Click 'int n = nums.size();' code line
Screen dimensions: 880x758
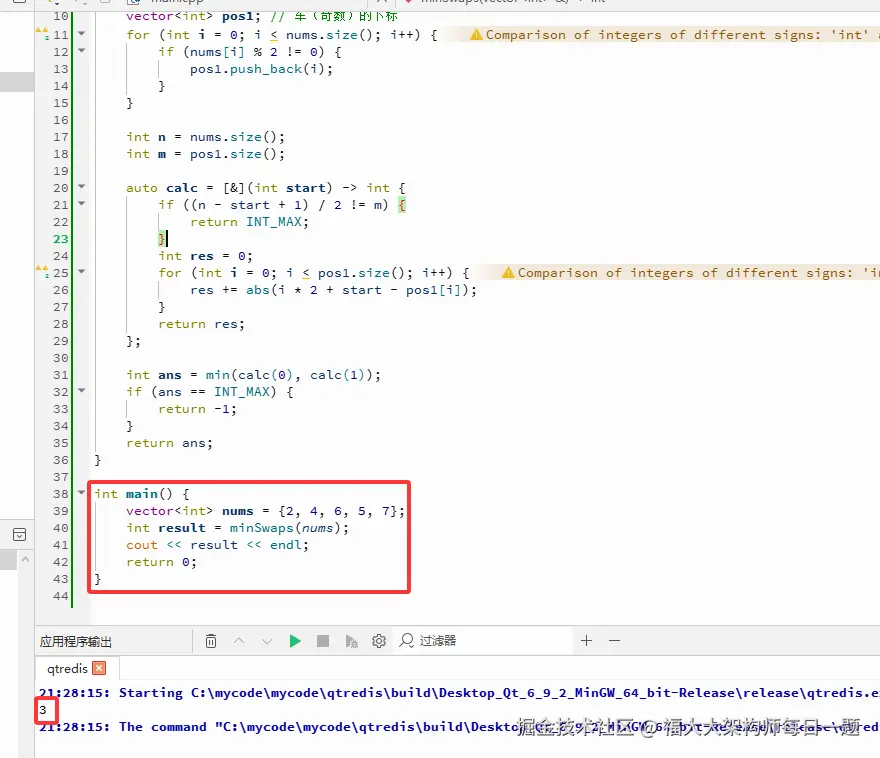pyautogui.click(x=205, y=137)
